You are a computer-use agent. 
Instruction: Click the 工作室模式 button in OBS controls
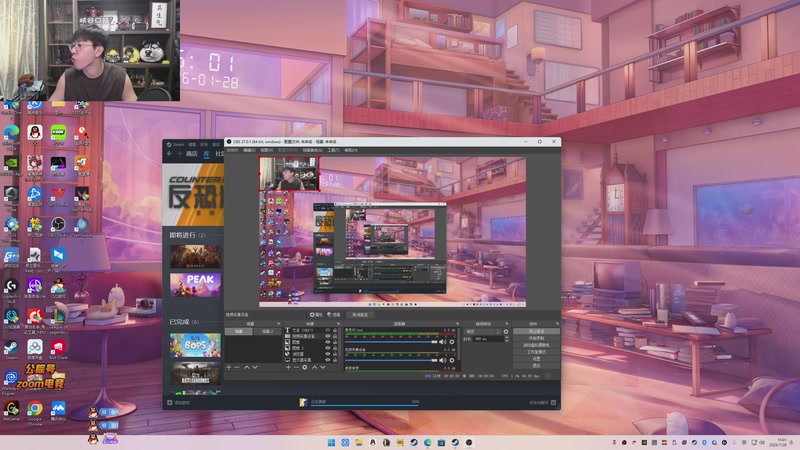pyautogui.click(x=536, y=352)
